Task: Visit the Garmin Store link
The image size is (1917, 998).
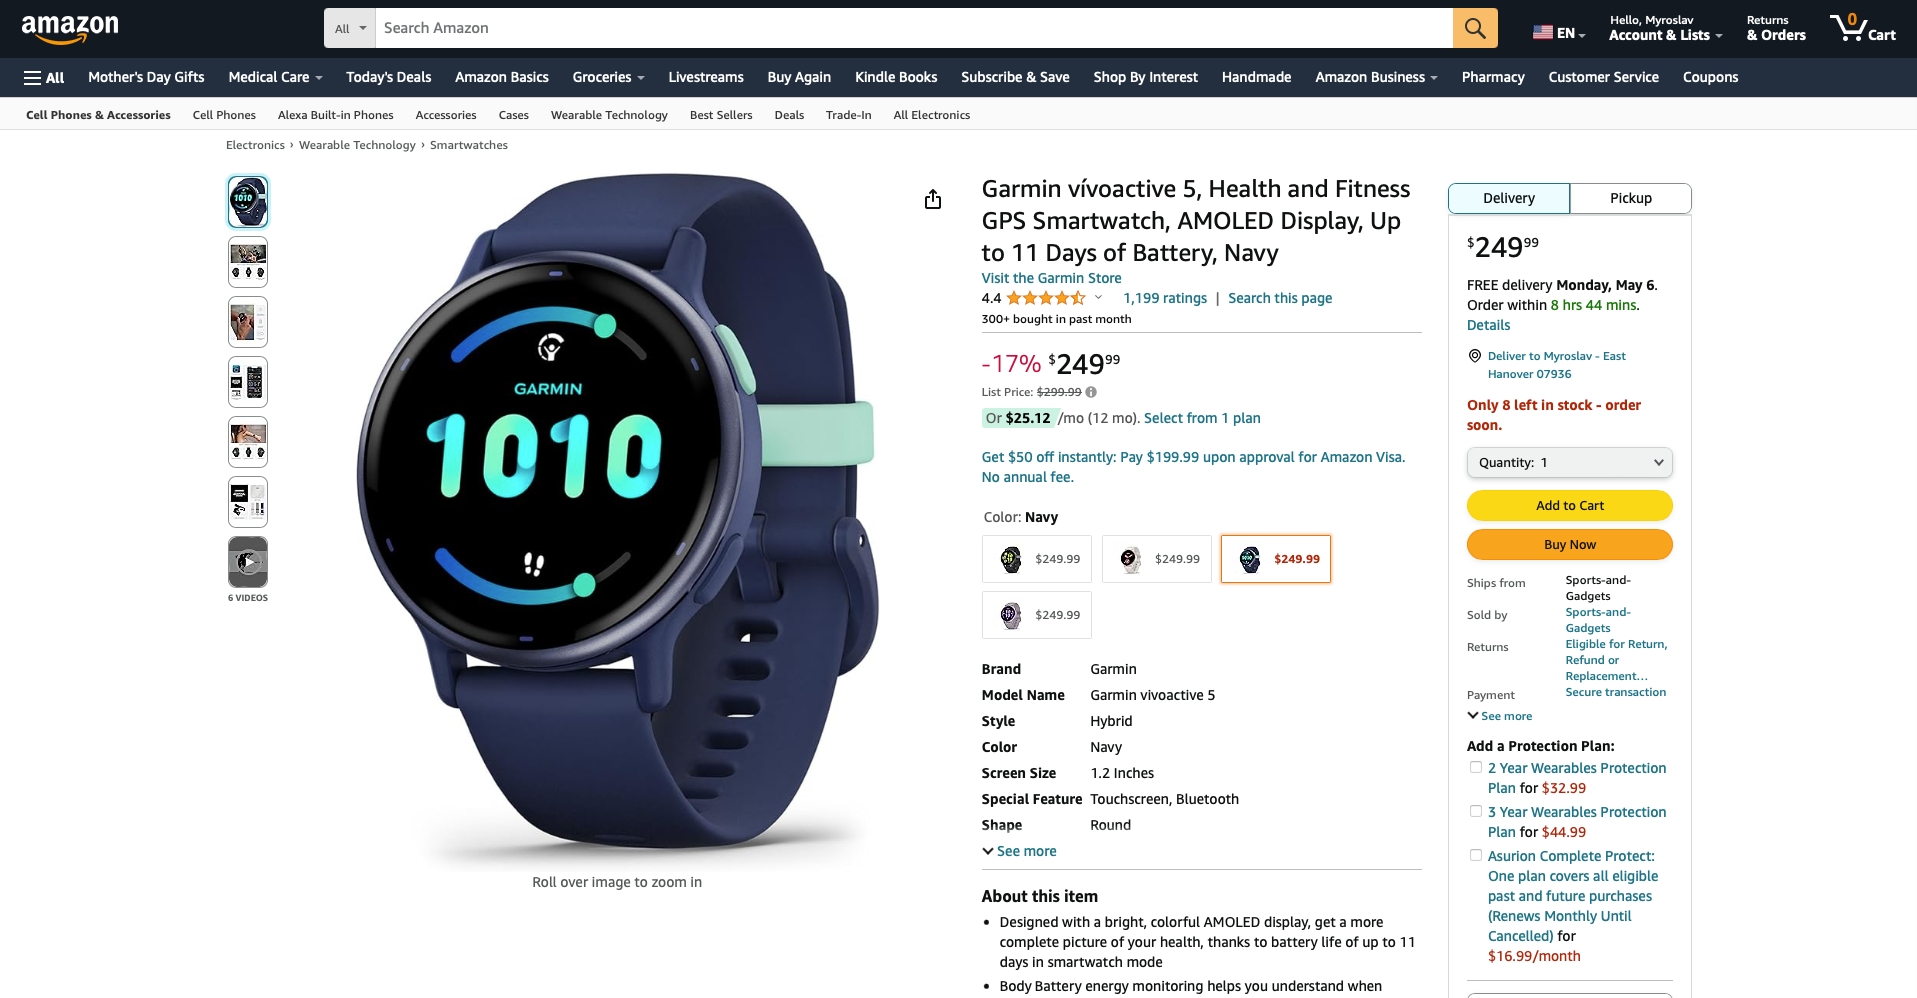Action: [x=1051, y=278]
